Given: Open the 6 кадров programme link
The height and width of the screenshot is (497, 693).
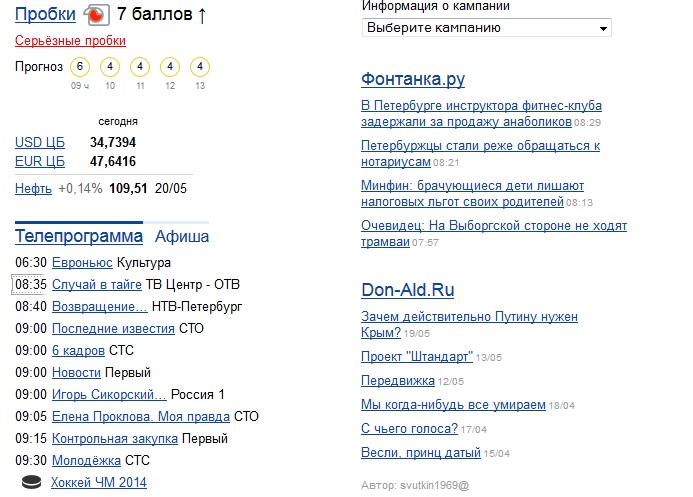Looking at the screenshot, I should click(78, 350).
